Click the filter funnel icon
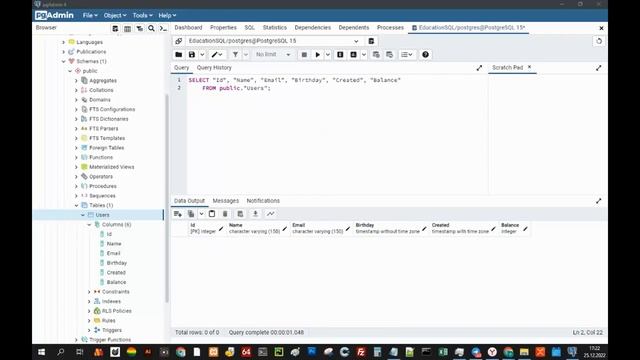Screen dimensions: 640x360 click(236, 55)
